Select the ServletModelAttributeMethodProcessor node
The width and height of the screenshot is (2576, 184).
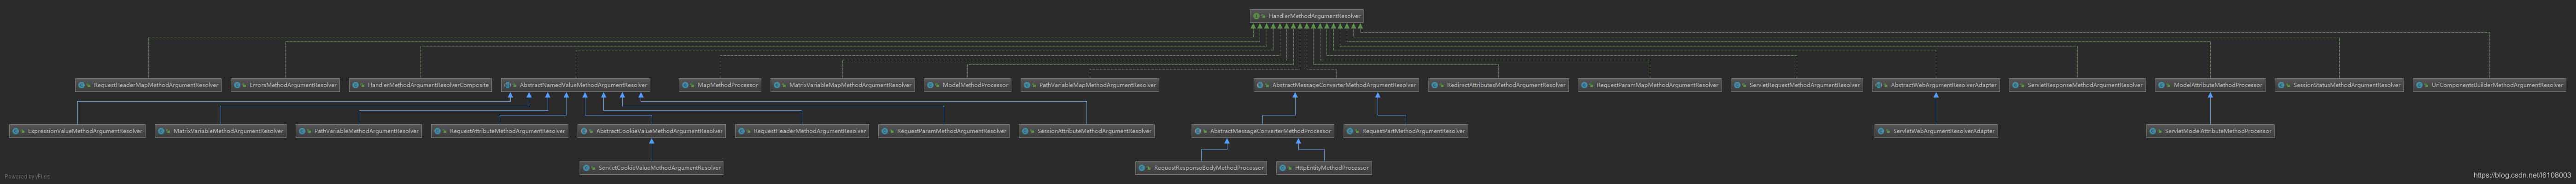(2210, 131)
